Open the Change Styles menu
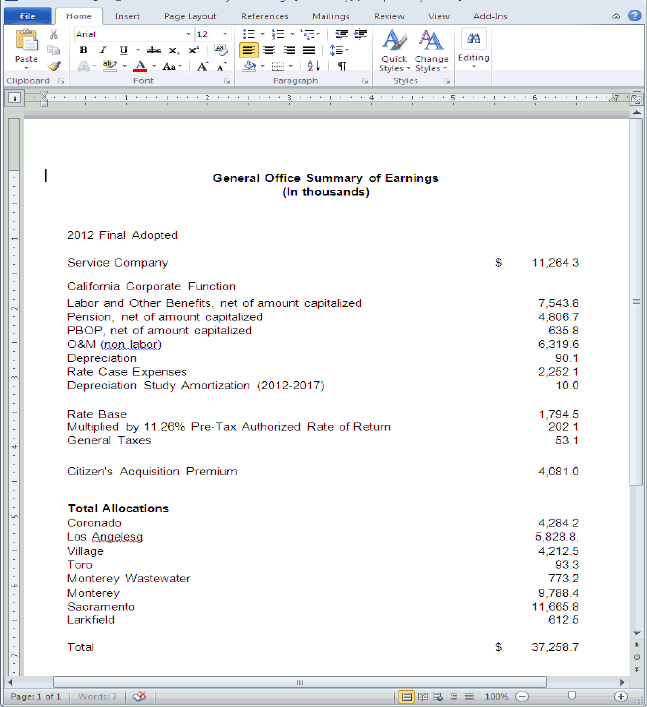The width and height of the screenshot is (647, 707). tap(431, 50)
